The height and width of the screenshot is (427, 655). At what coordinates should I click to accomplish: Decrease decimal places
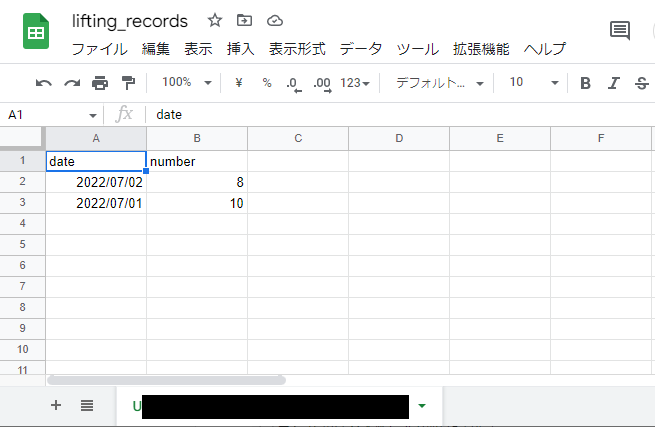pos(294,84)
